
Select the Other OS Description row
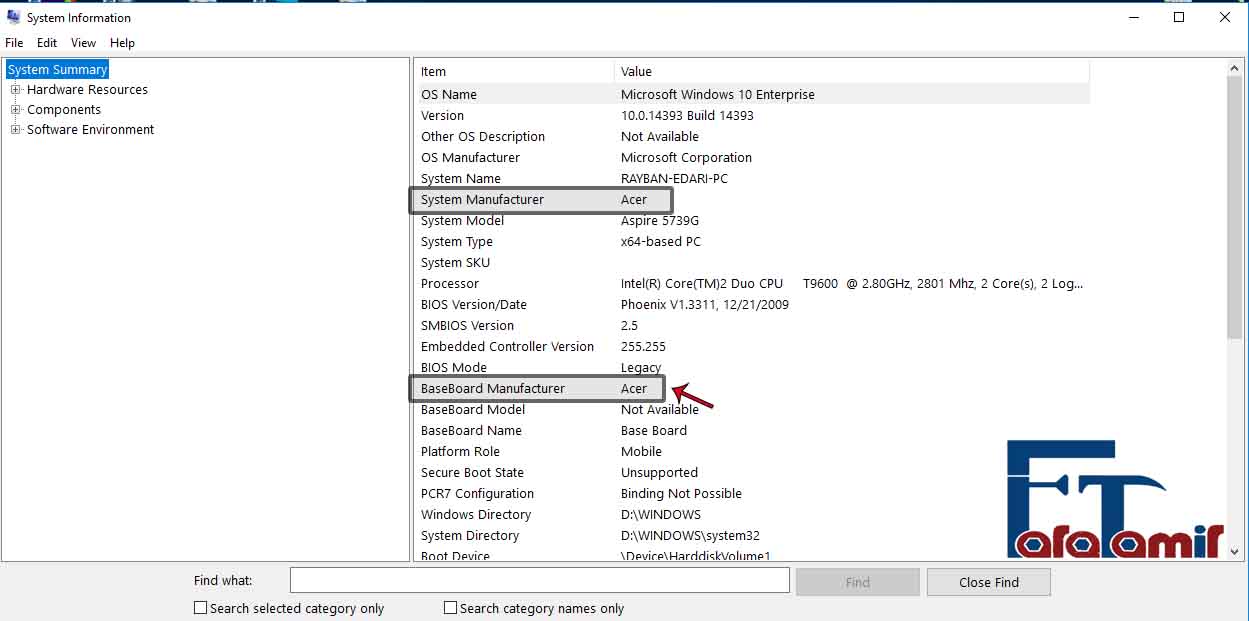753,136
